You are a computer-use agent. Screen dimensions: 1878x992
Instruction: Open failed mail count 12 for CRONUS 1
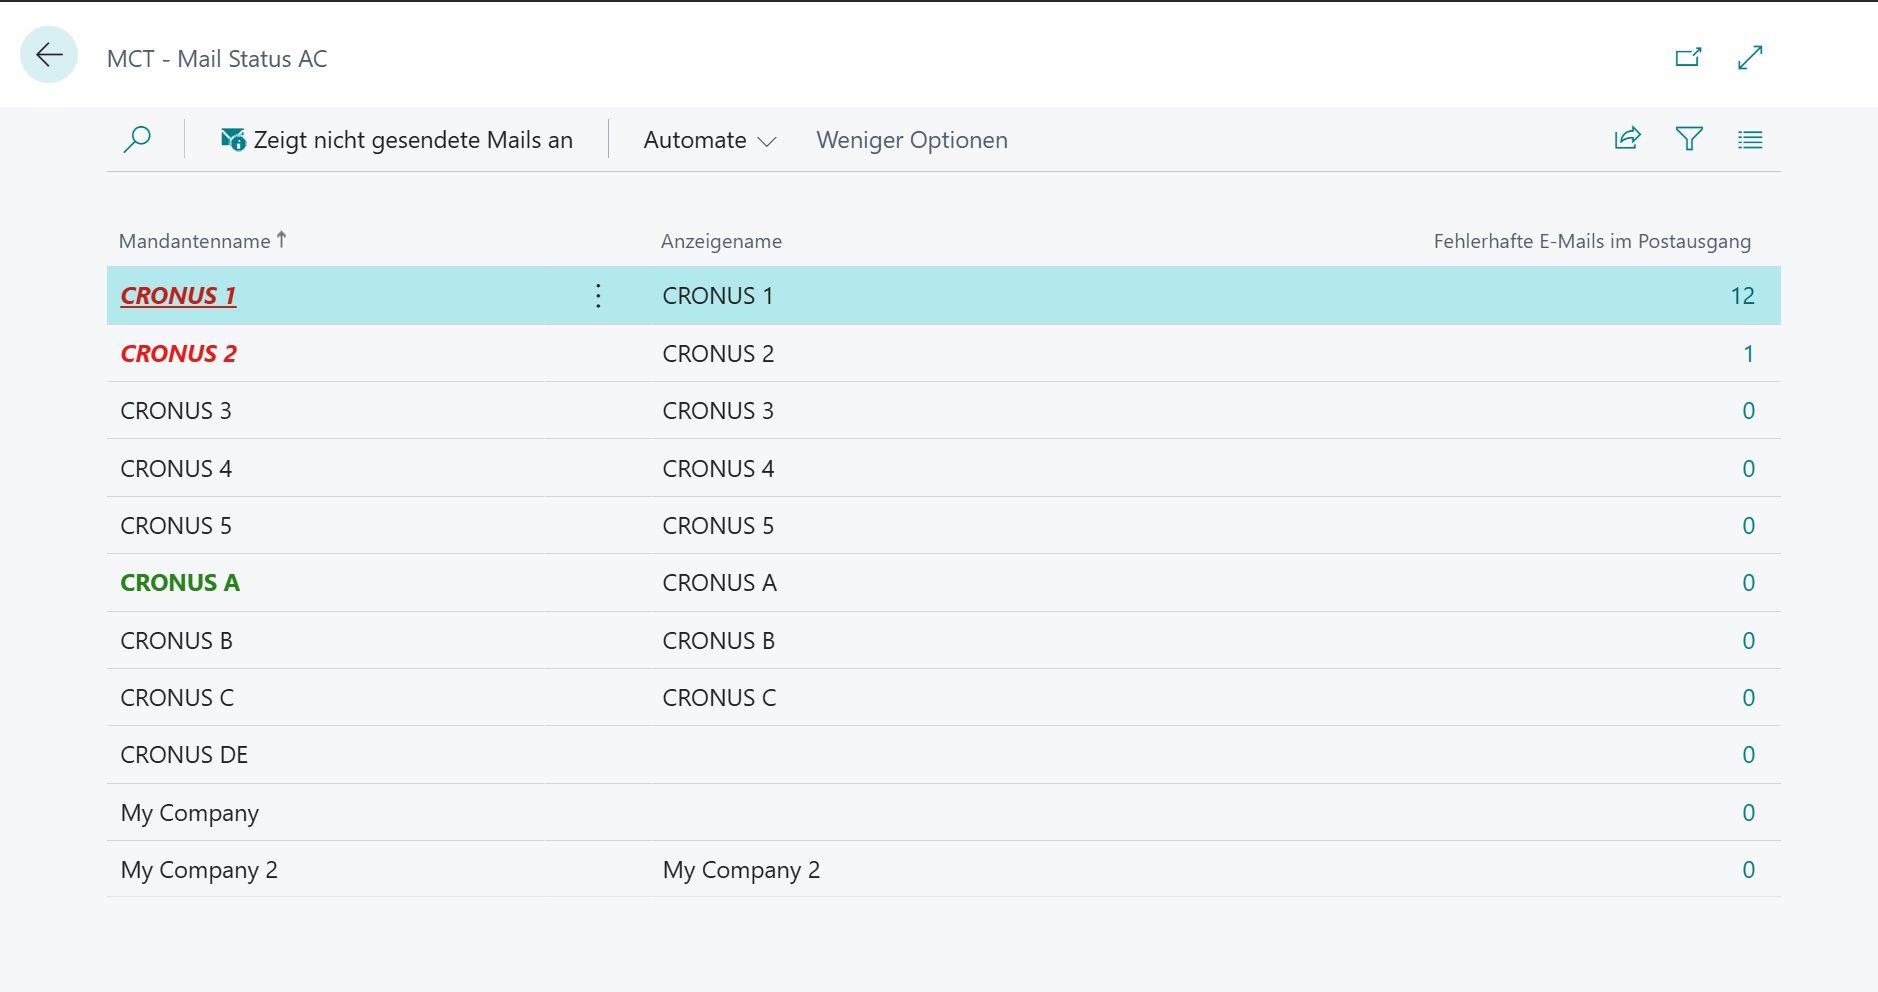point(1742,296)
